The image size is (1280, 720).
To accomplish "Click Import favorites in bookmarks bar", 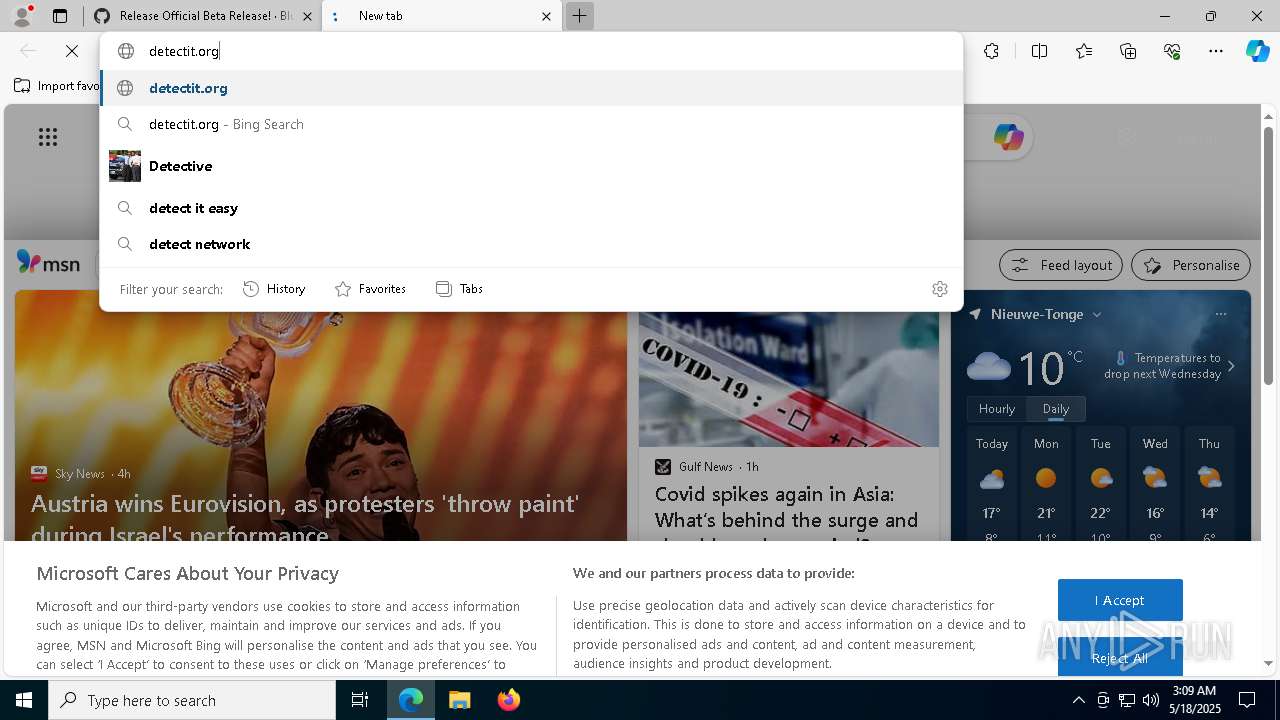I will tap(56, 86).
